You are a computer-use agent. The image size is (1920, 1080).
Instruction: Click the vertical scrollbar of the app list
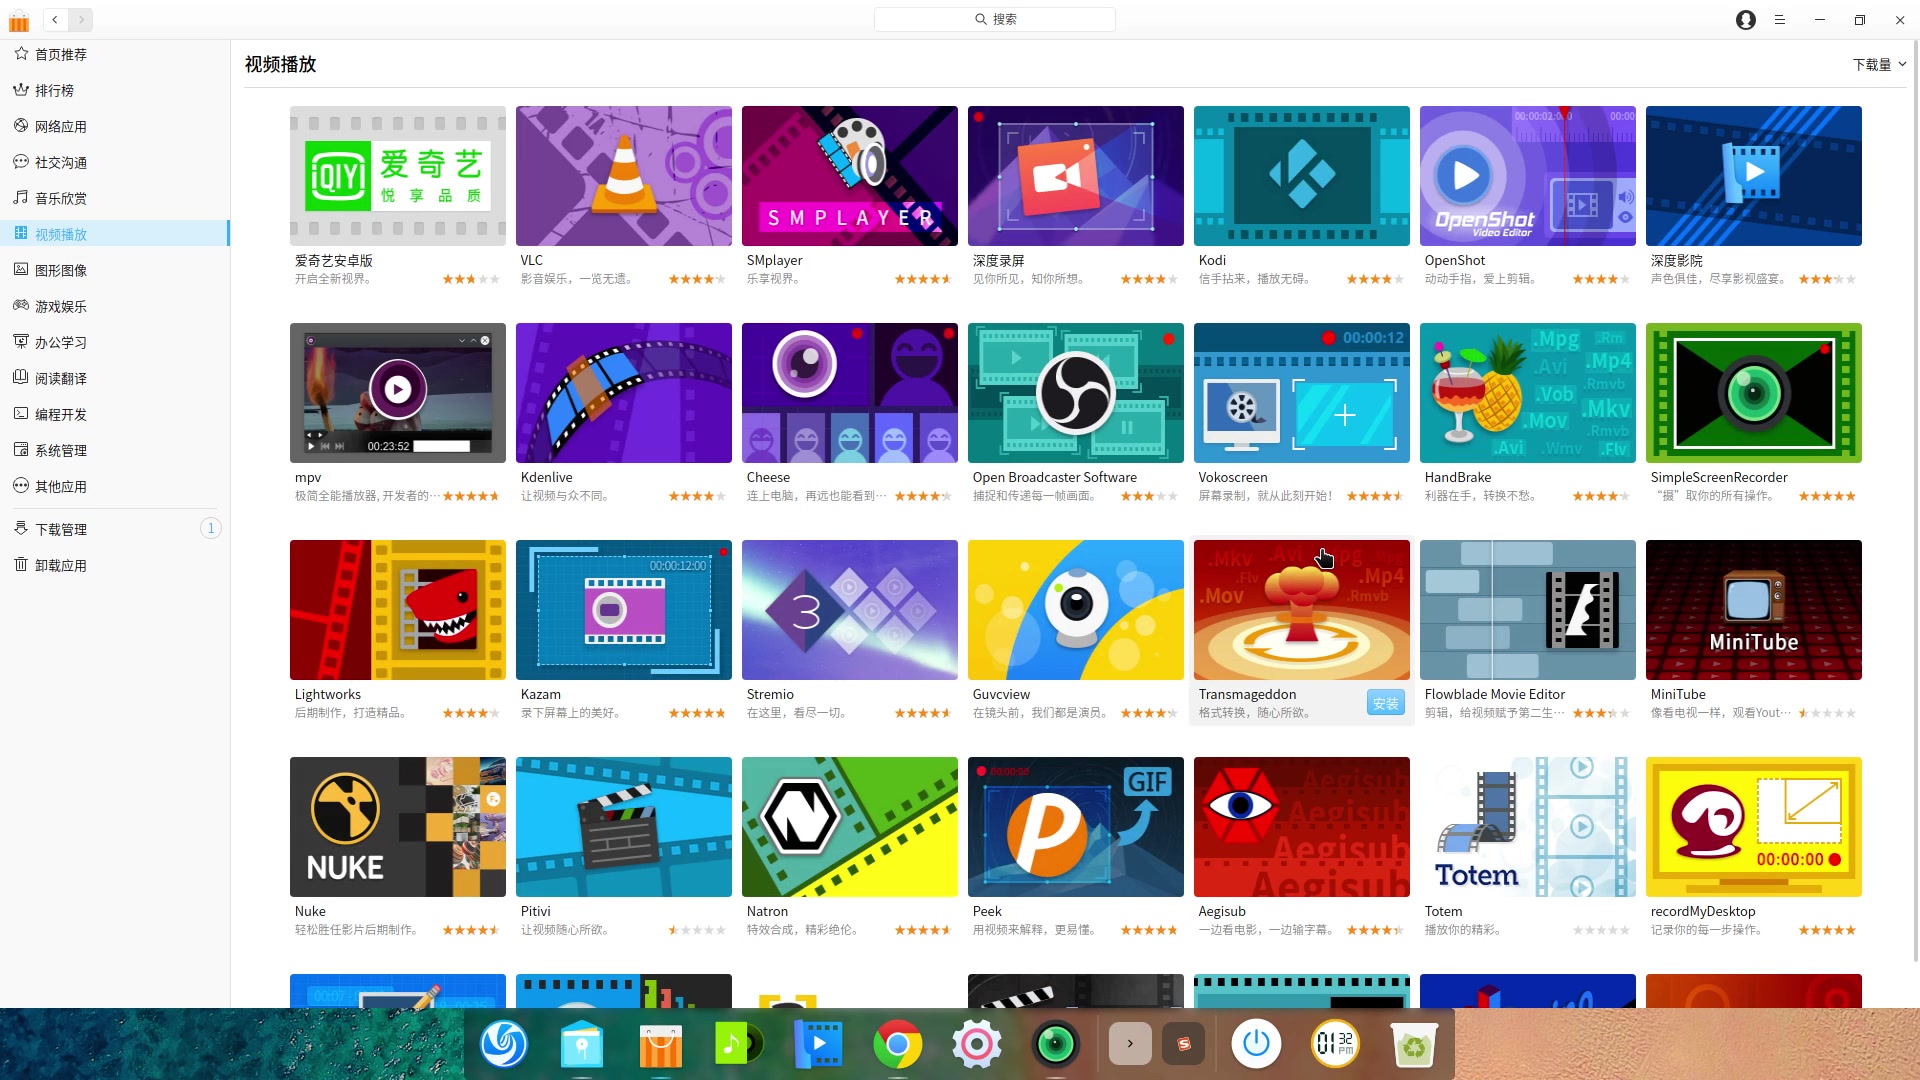[x=1914, y=500]
